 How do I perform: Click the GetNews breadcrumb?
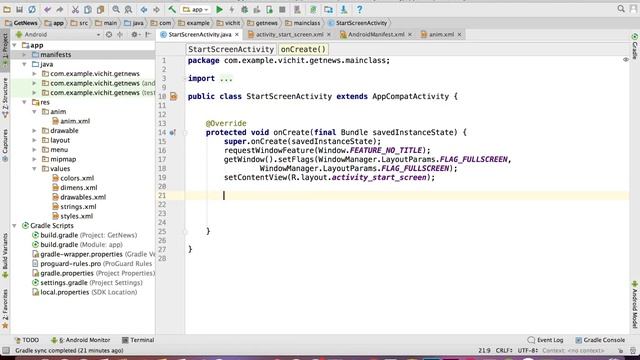point(21,23)
